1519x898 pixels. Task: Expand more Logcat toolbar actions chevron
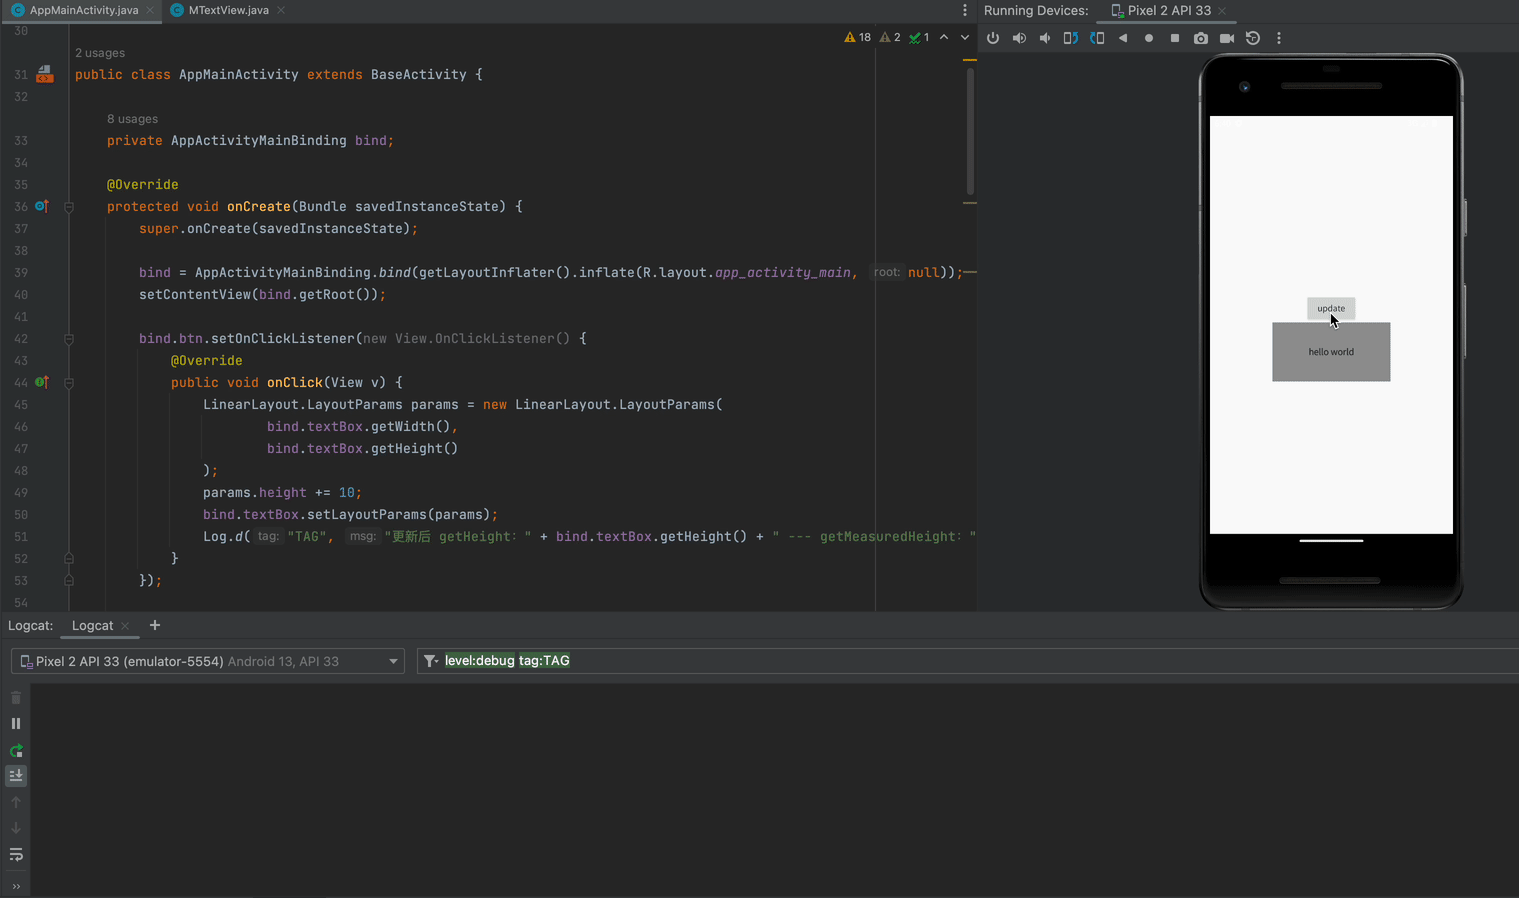point(16,886)
